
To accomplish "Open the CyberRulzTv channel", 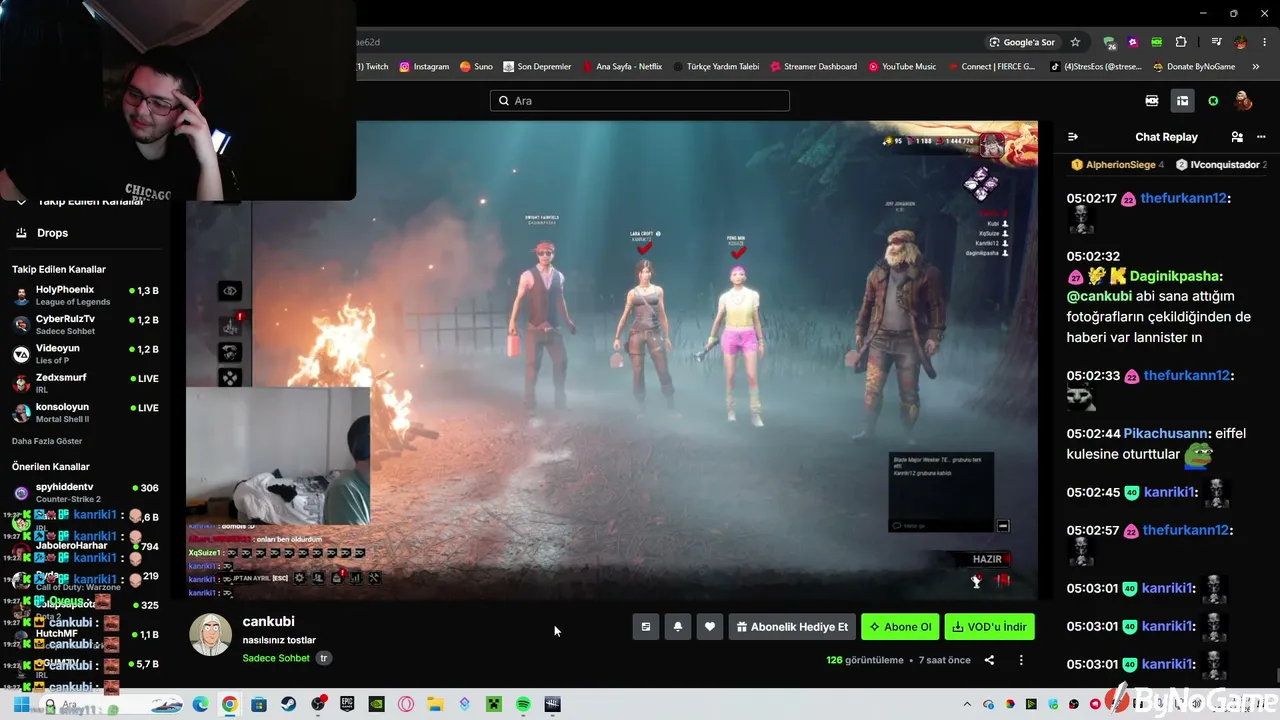I will tap(85, 324).
